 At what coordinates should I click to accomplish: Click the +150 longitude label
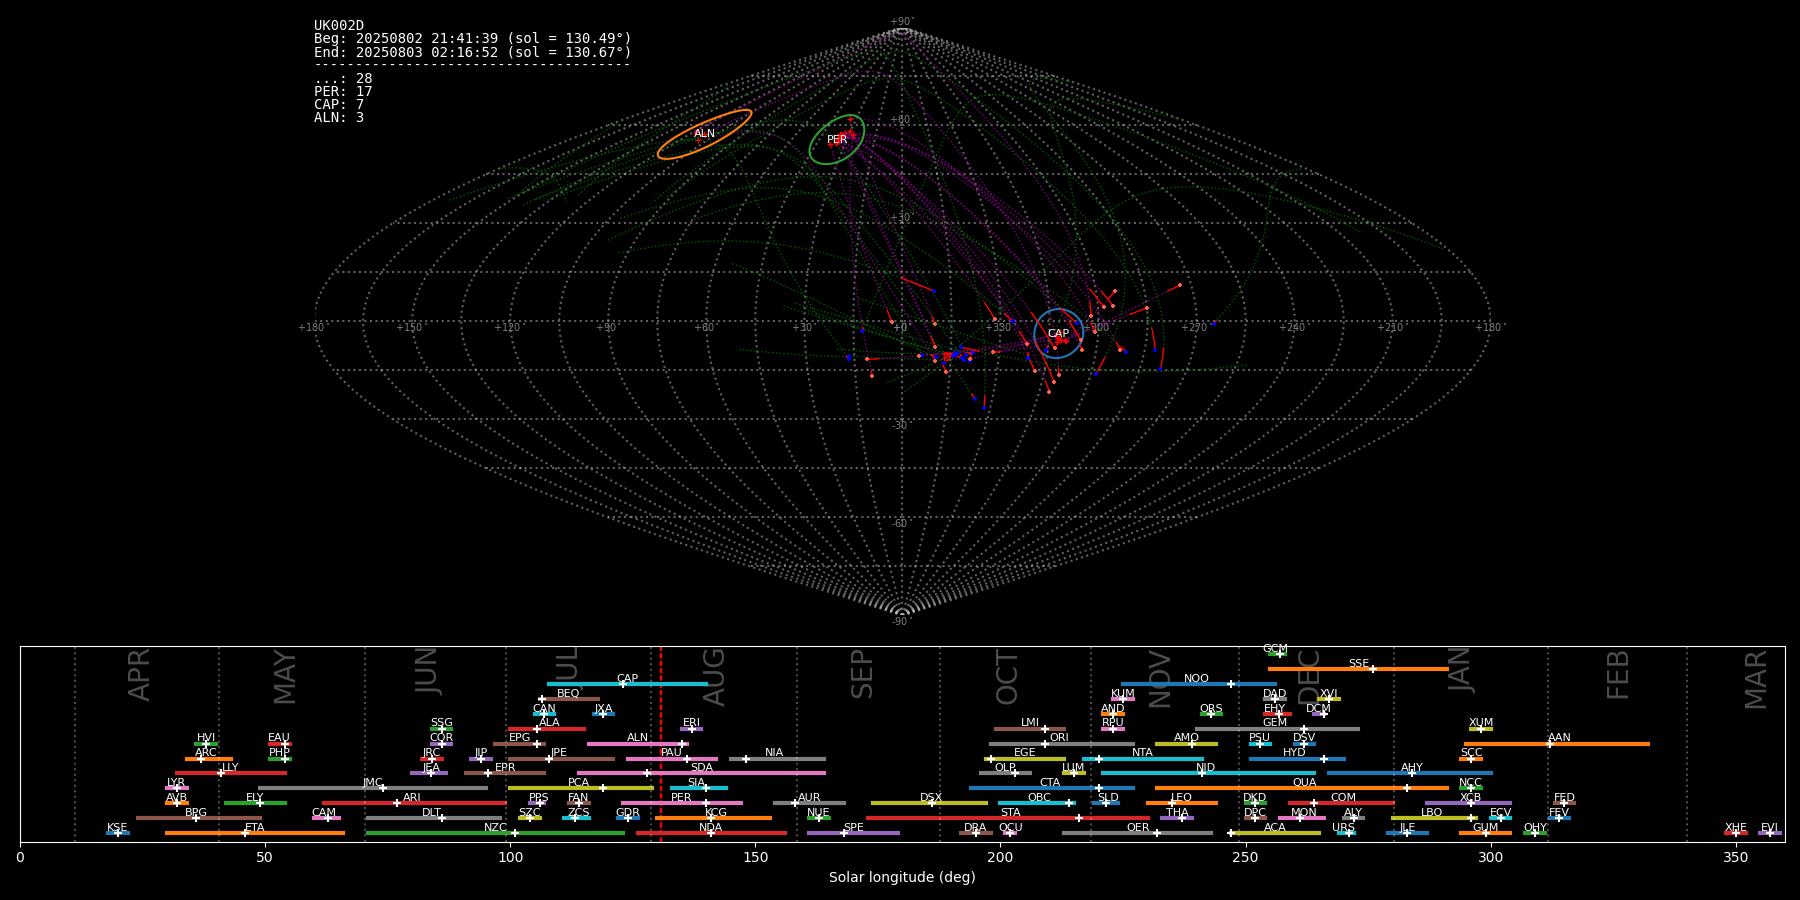click(408, 327)
